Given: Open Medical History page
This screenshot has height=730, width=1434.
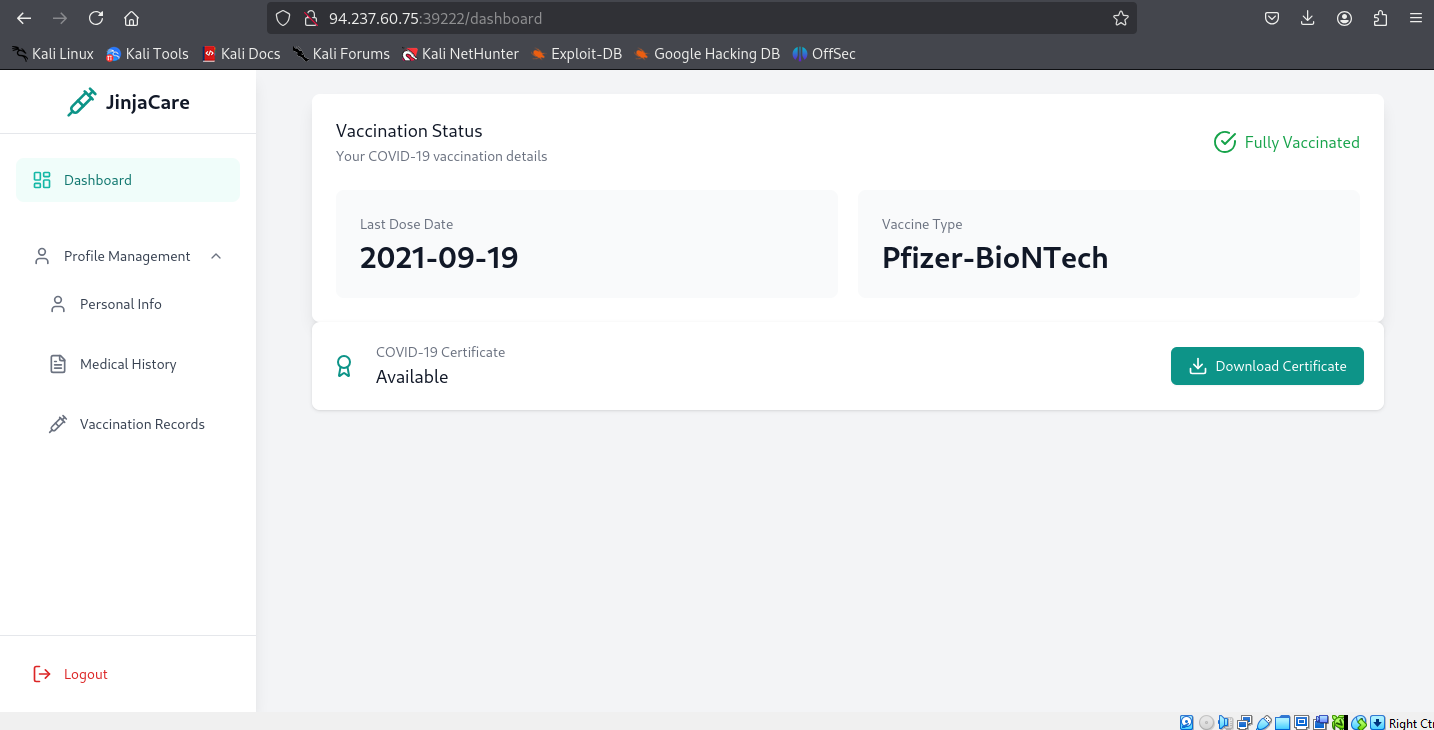Looking at the screenshot, I should pyautogui.click(x=127, y=364).
